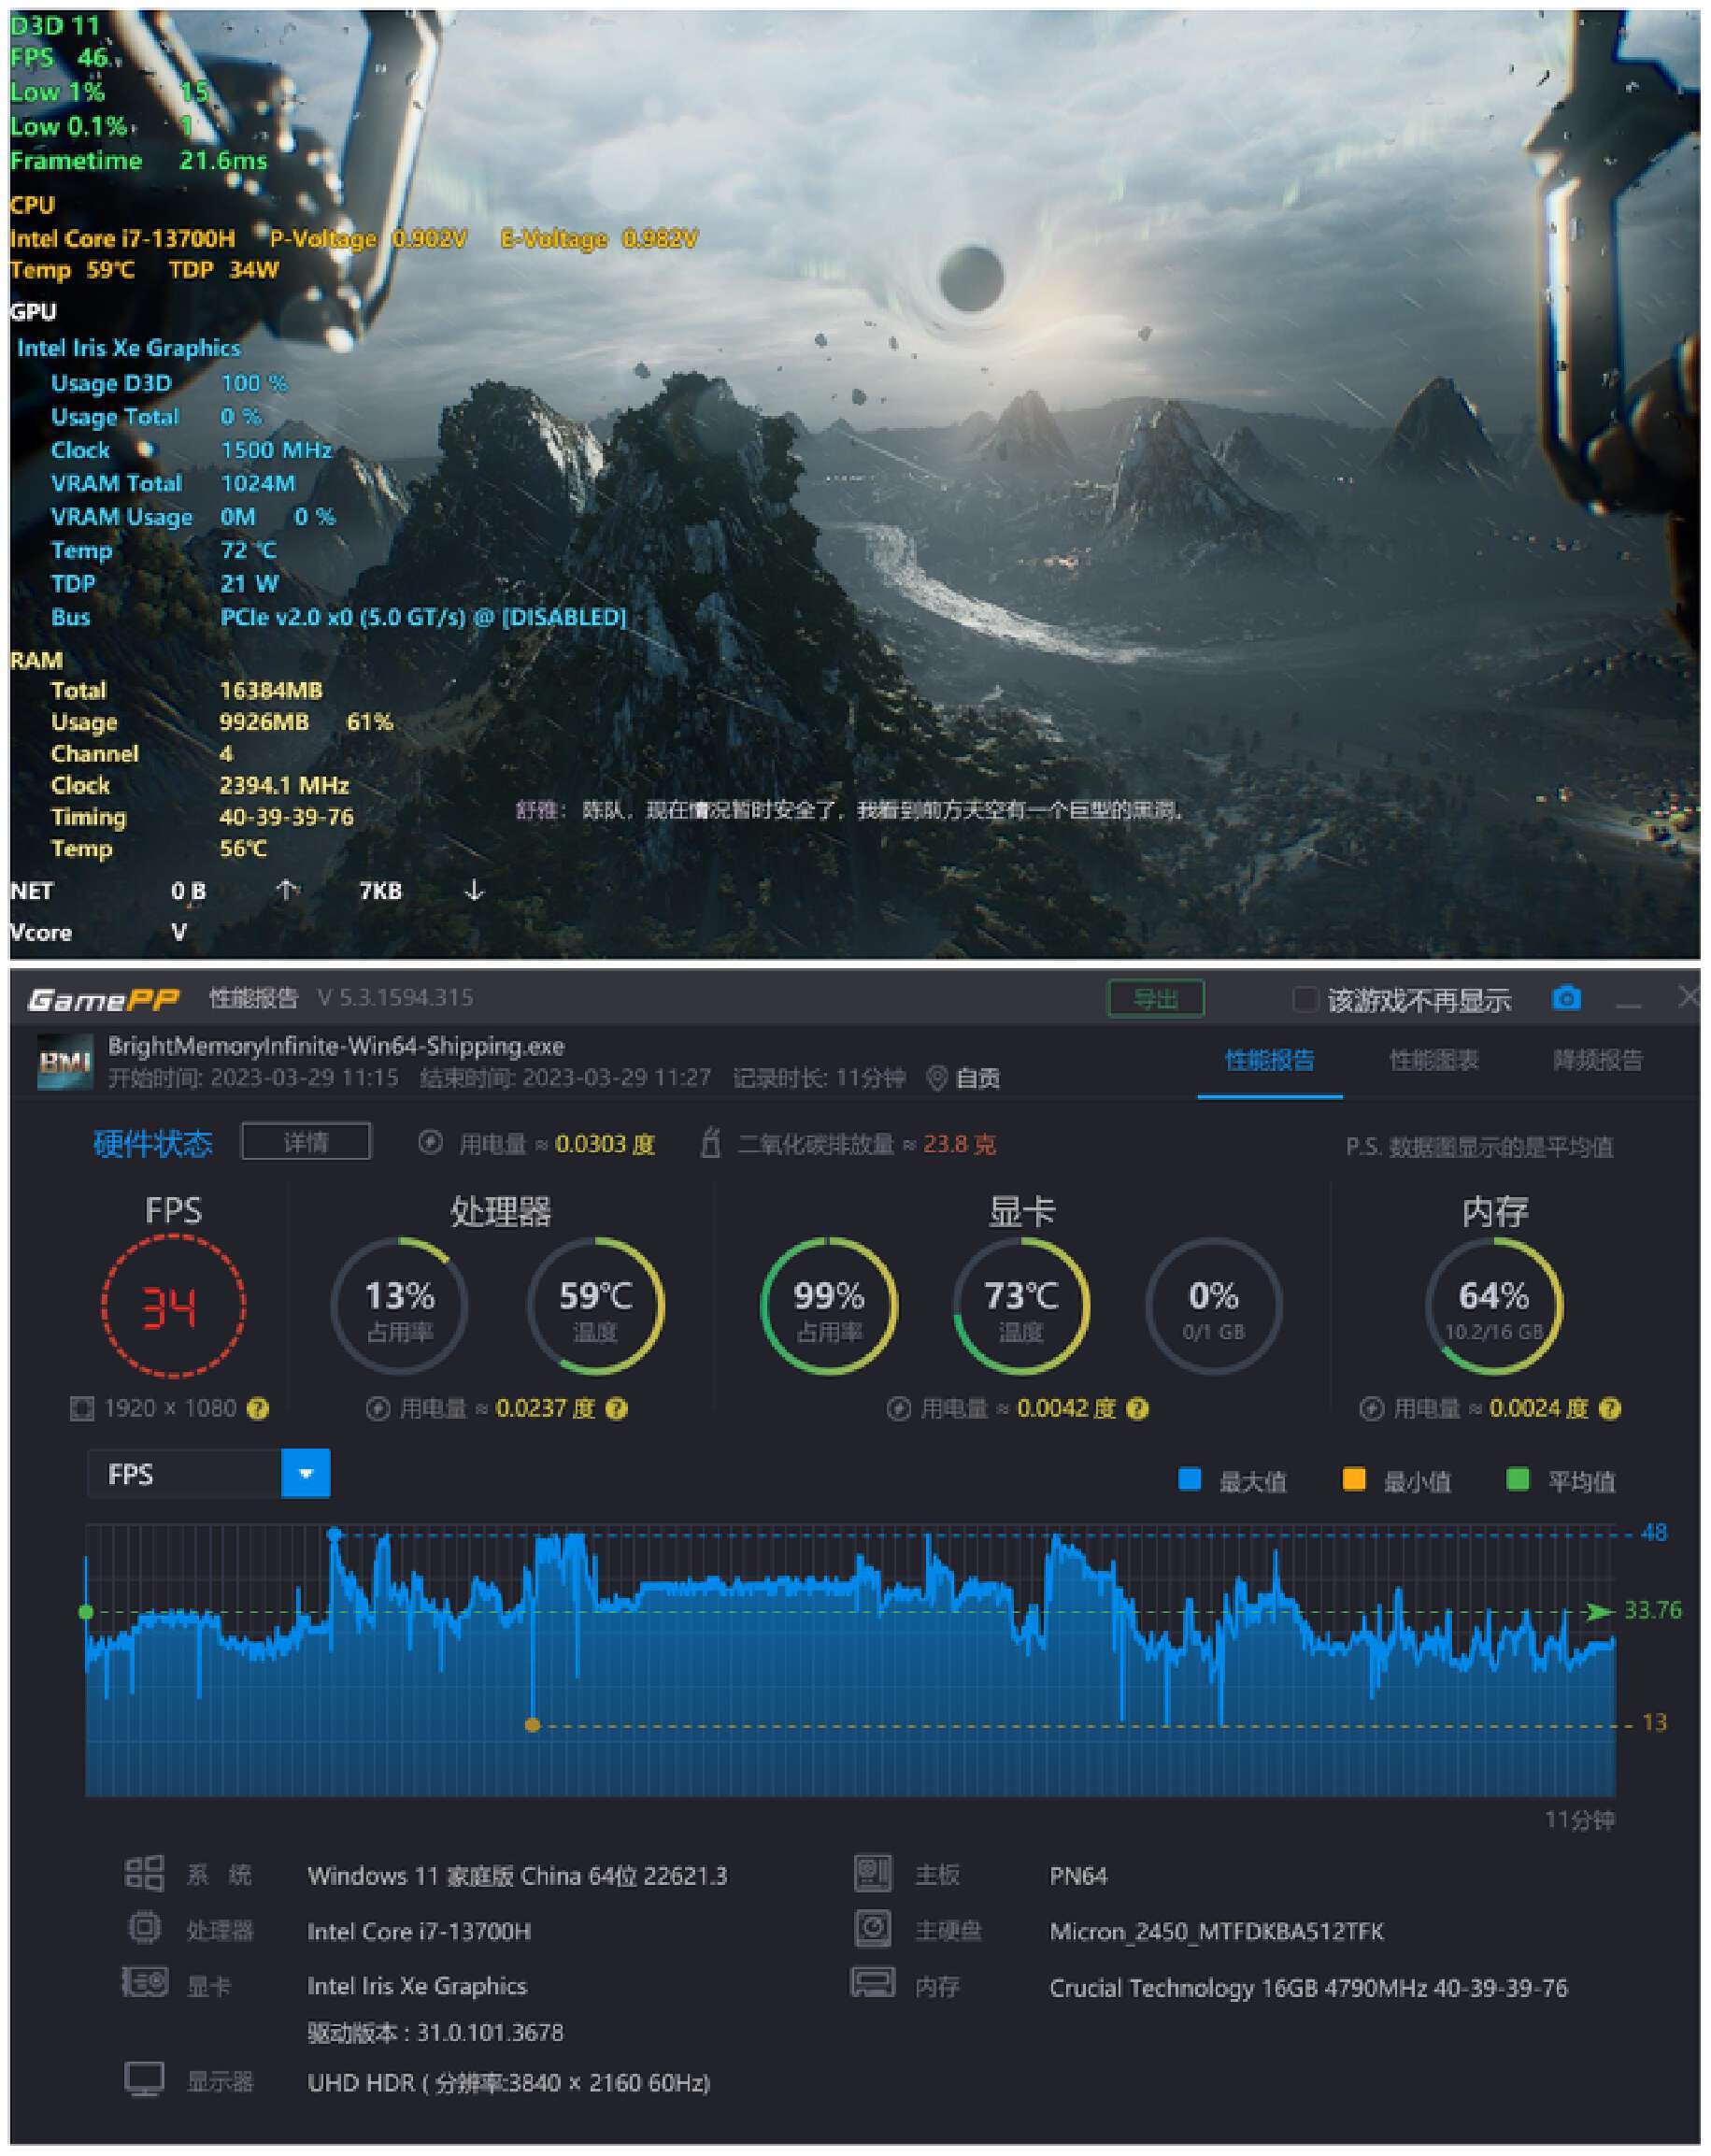Click the memory 64% usage gauge
This screenshot has width=1711, height=2156.
[x=1493, y=1306]
